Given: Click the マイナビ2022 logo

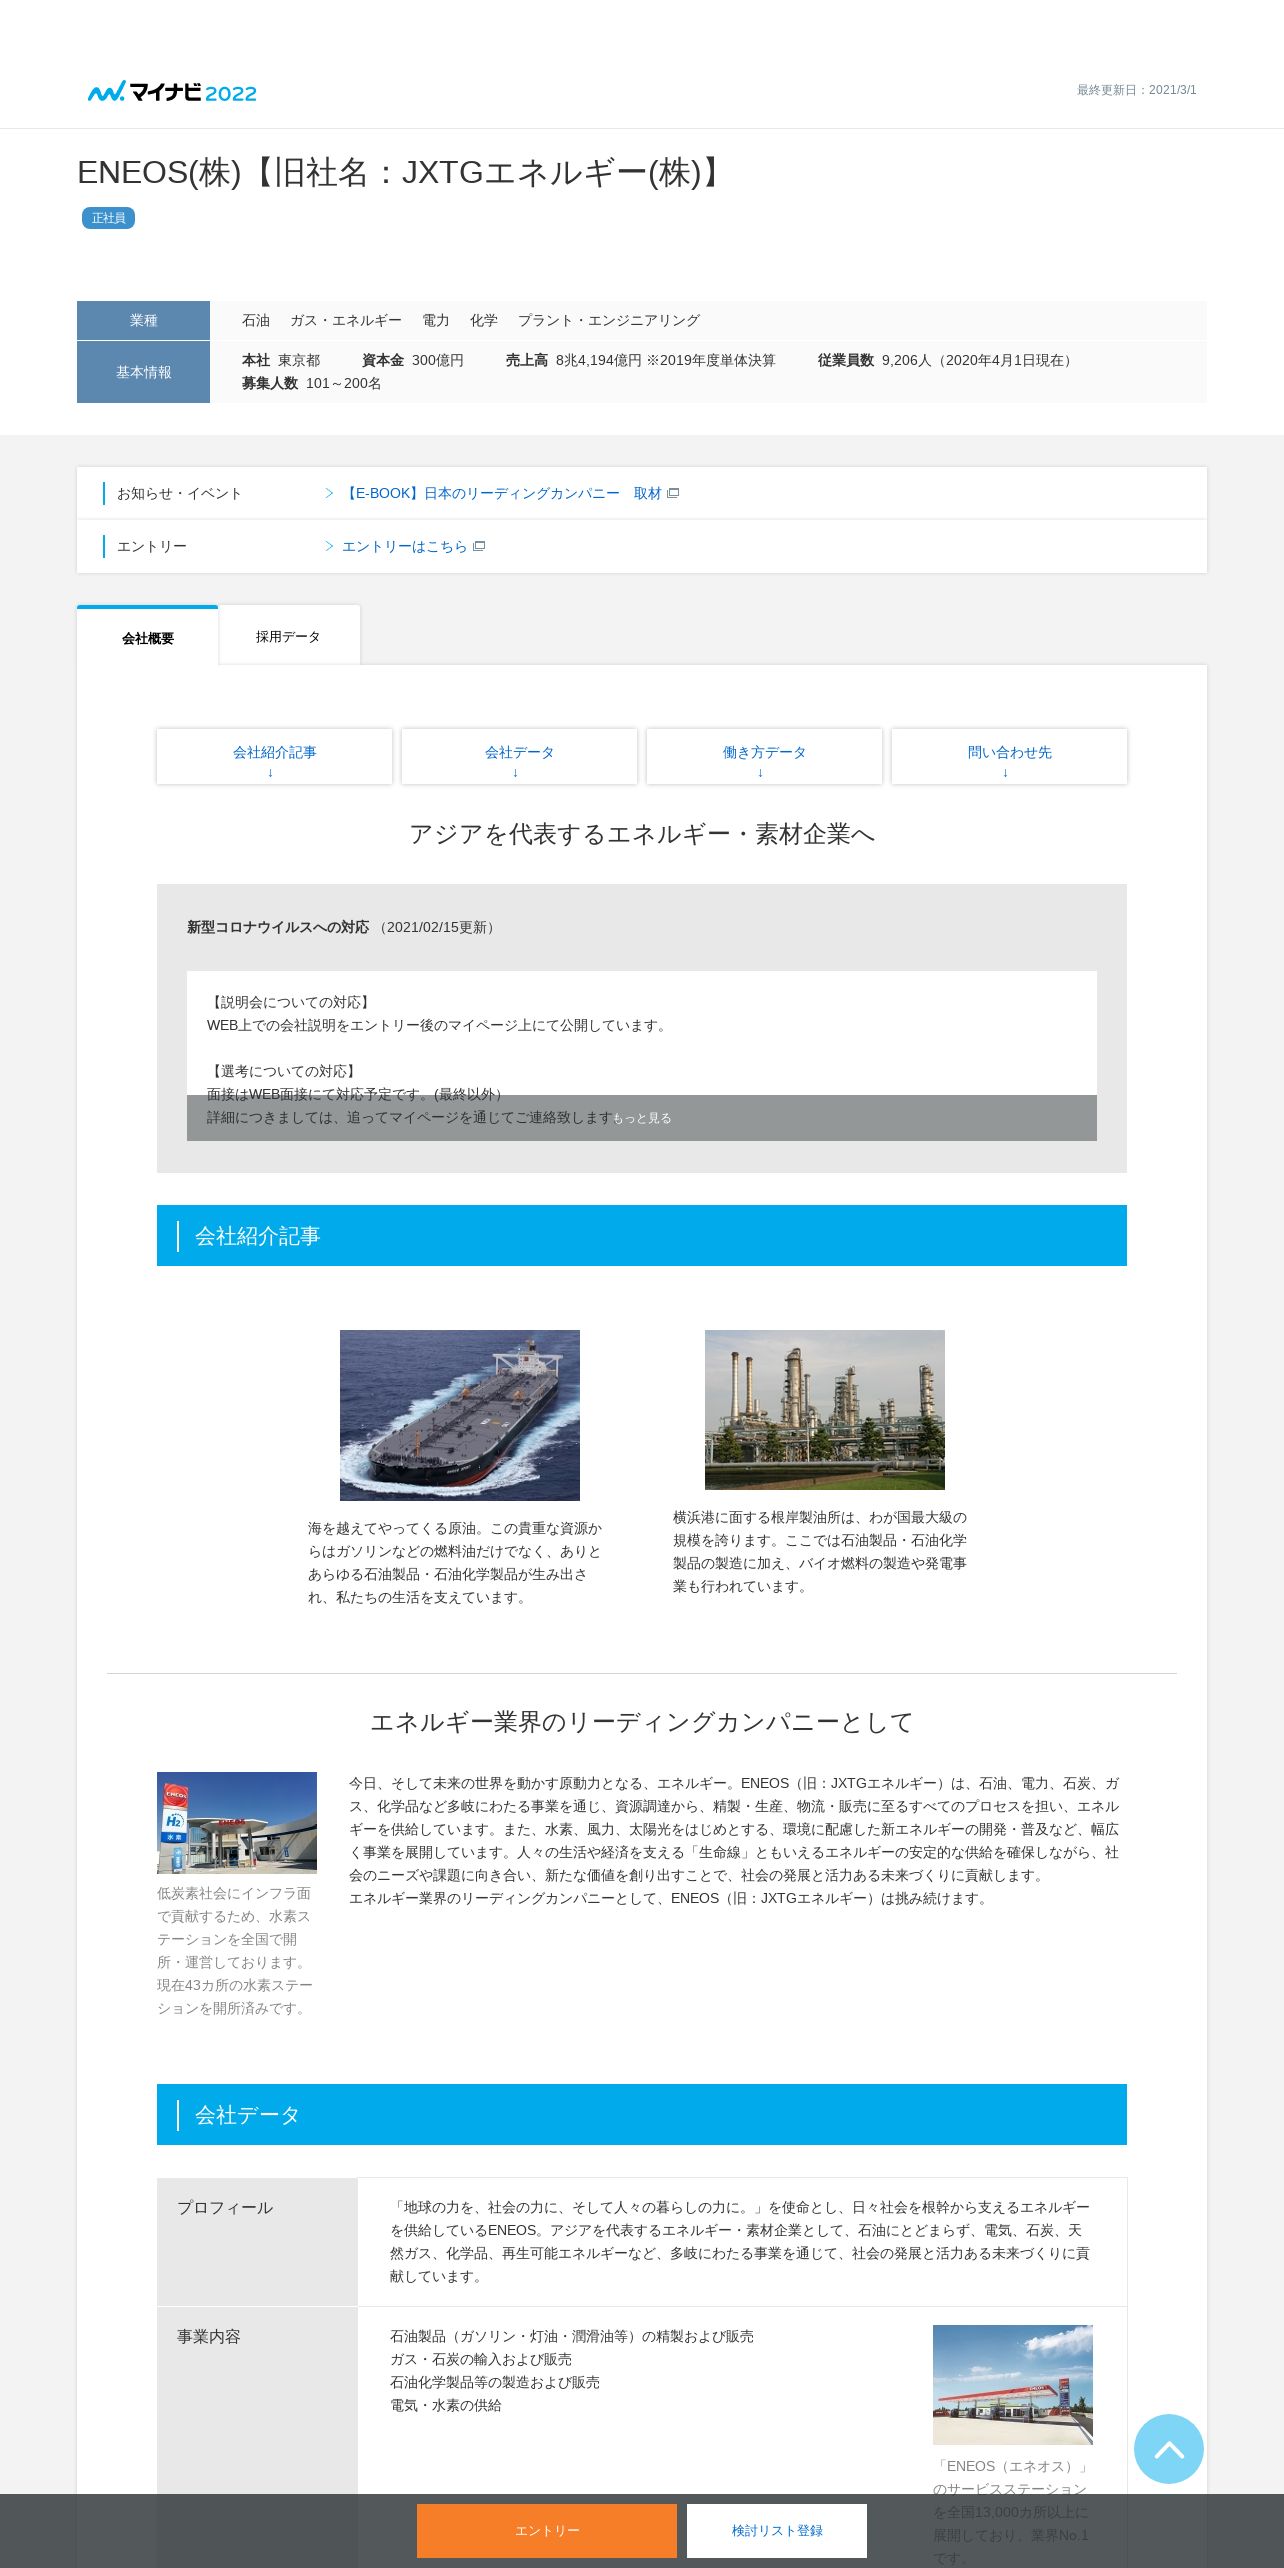Looking at the screenshot, I should 172,92.
